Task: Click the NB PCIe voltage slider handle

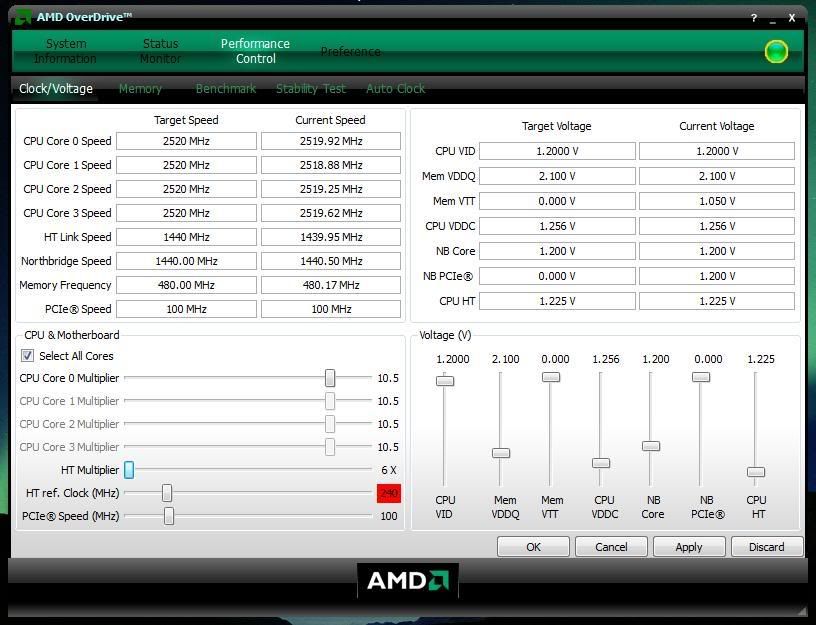Action: click(x=701, y=377)
